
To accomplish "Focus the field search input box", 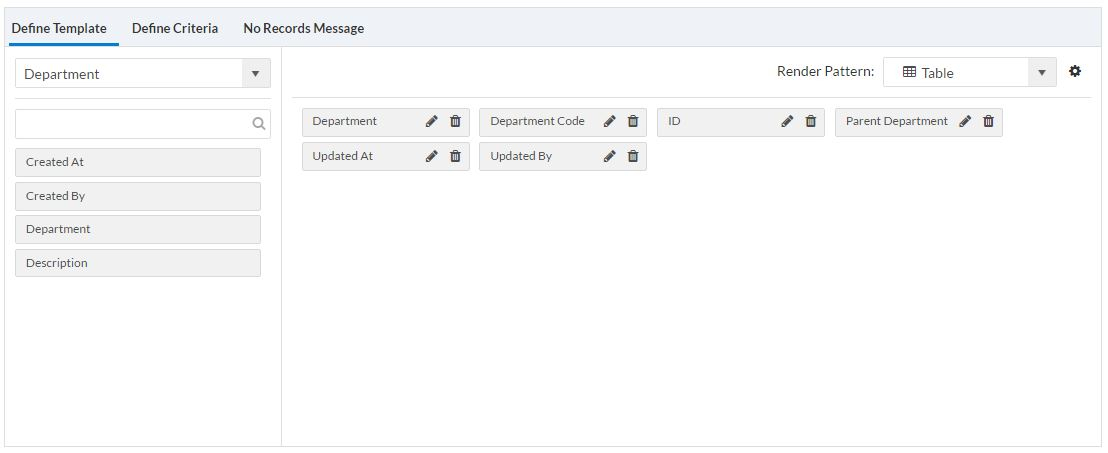I will [x=133, y=124].
